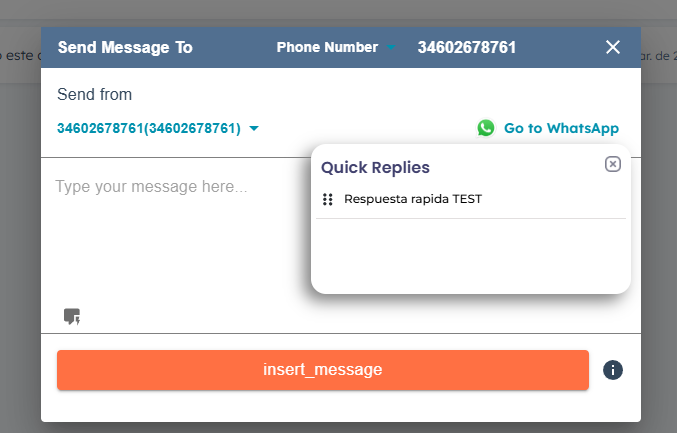Screen dimensions: 677x433
Task: Click the drag handle beside Respuesta rapida TEST
Action: [x=328, y=199]
